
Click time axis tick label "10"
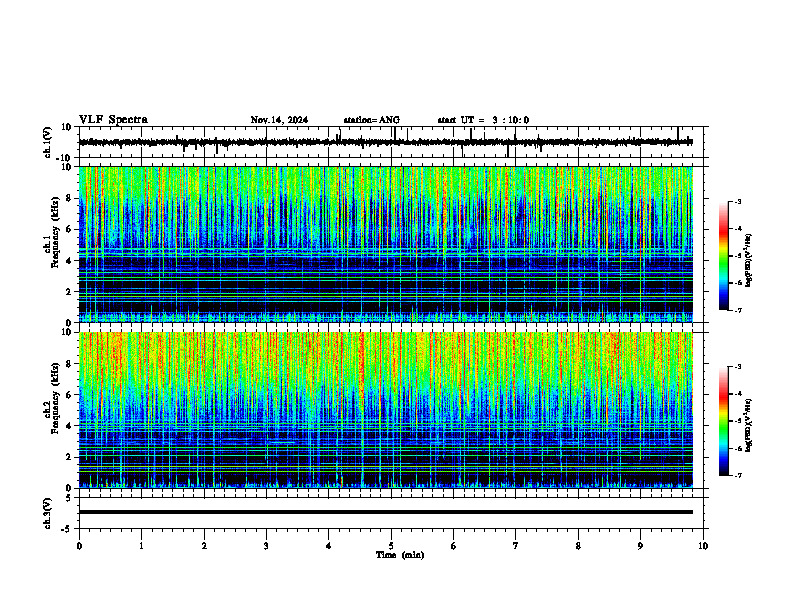pyautogui.click(x=703, y=546)
